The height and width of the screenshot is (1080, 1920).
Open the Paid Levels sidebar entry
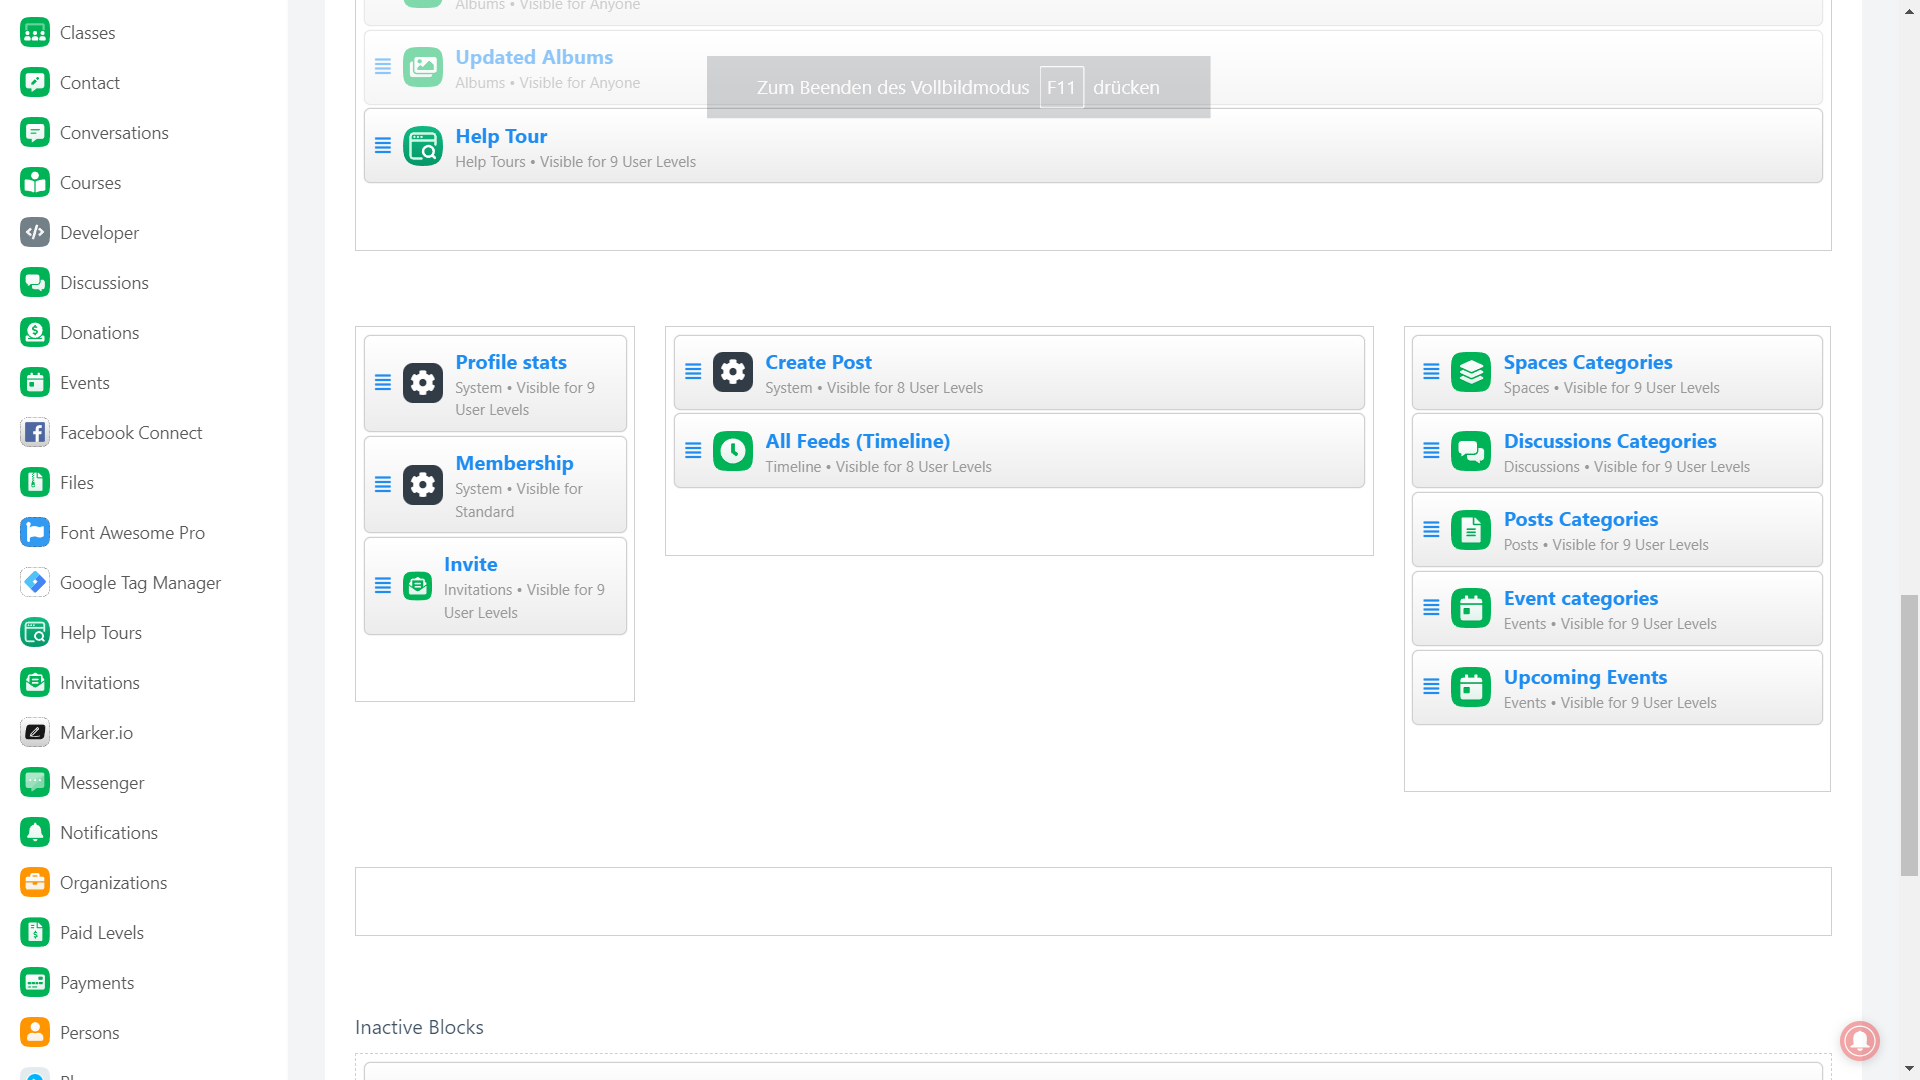[x=101, y=933]
